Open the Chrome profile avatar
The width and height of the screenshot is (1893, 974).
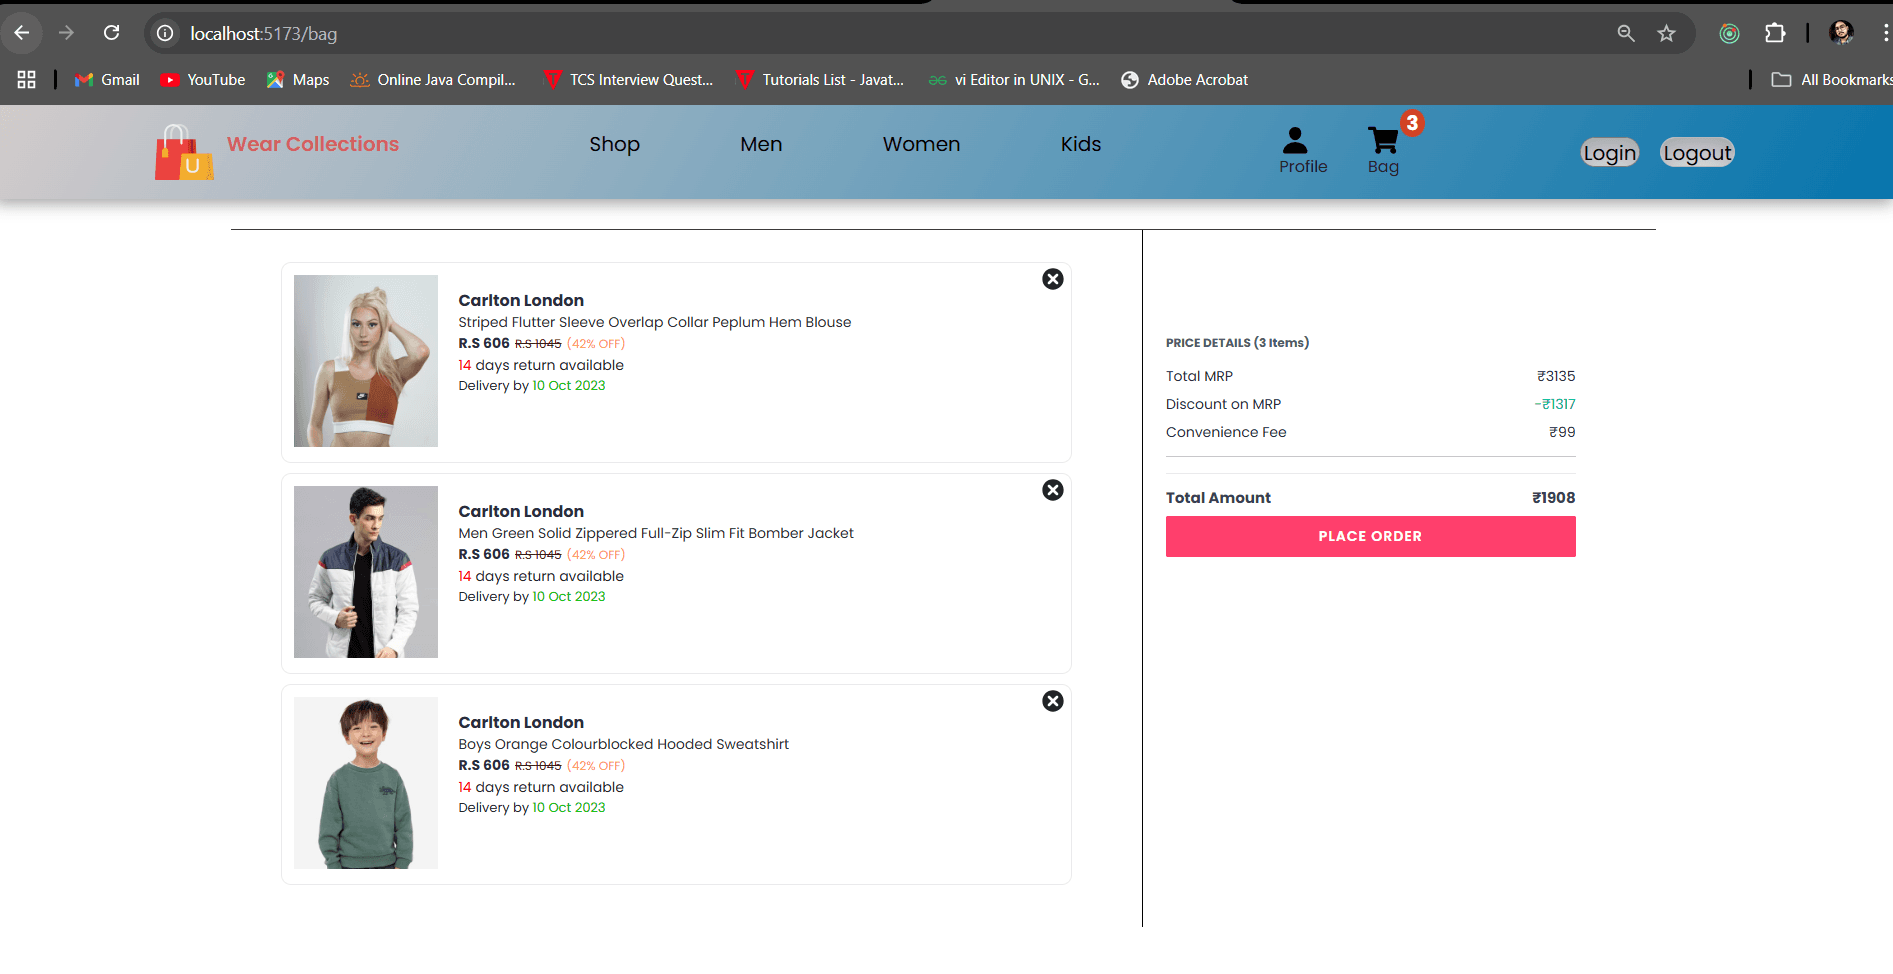tap(1841, 33)
